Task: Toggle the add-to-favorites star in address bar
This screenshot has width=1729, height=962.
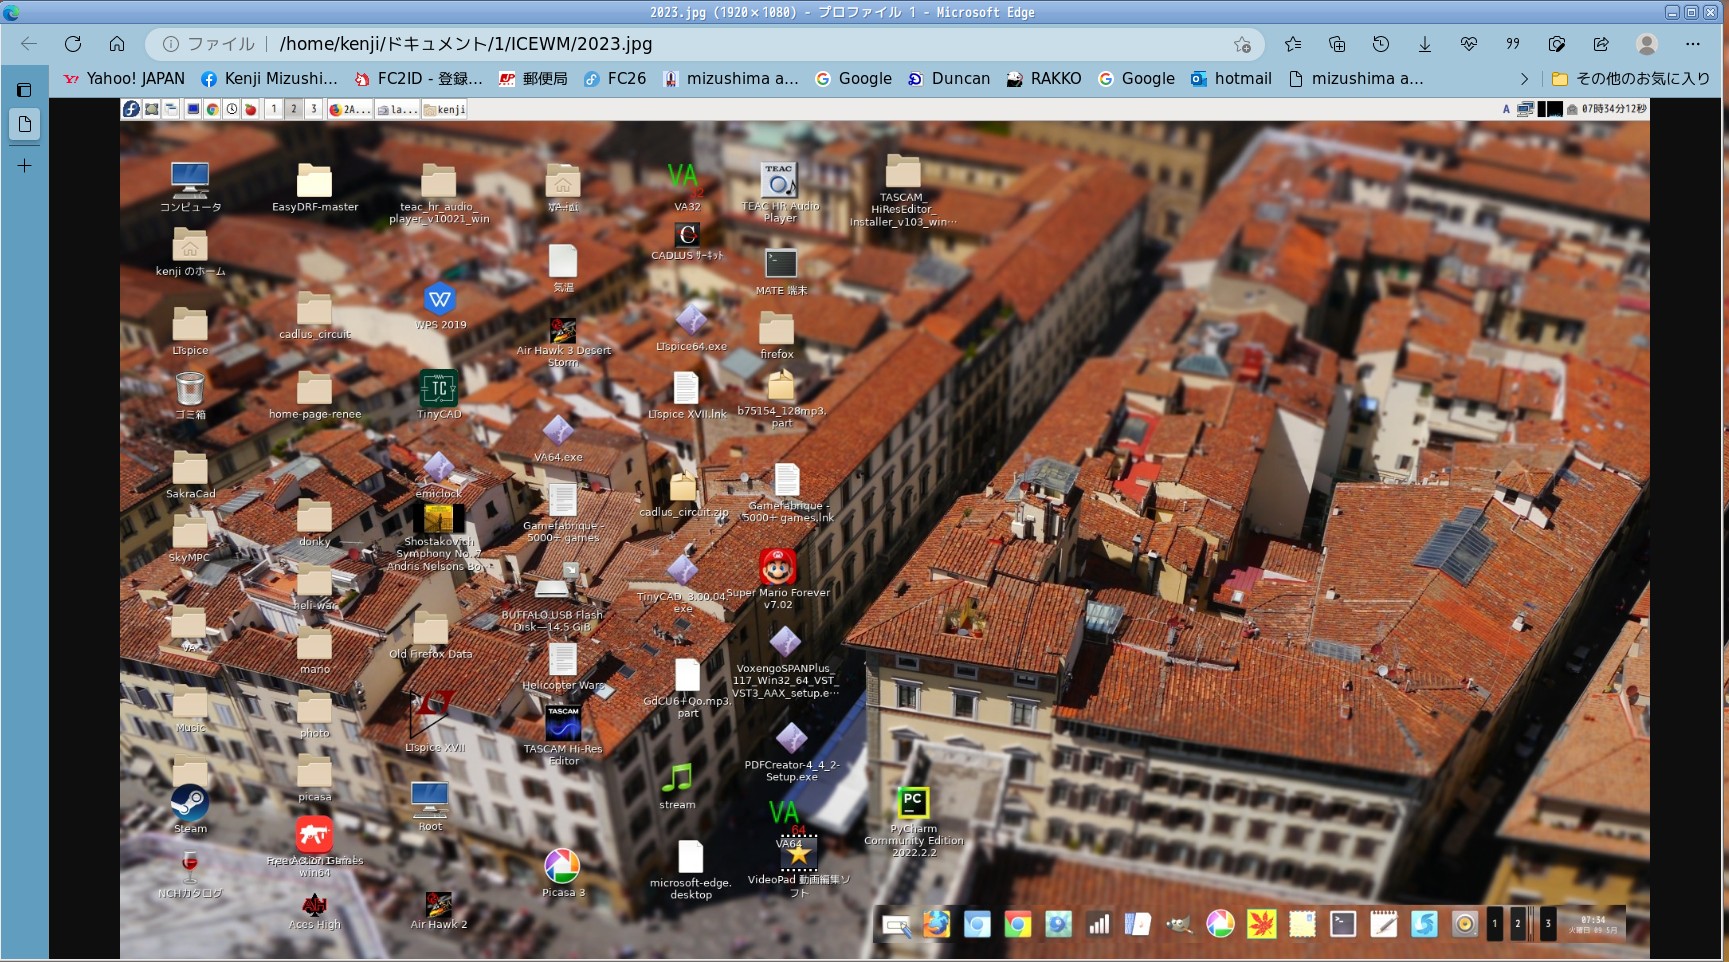Action: [1242, 44]
